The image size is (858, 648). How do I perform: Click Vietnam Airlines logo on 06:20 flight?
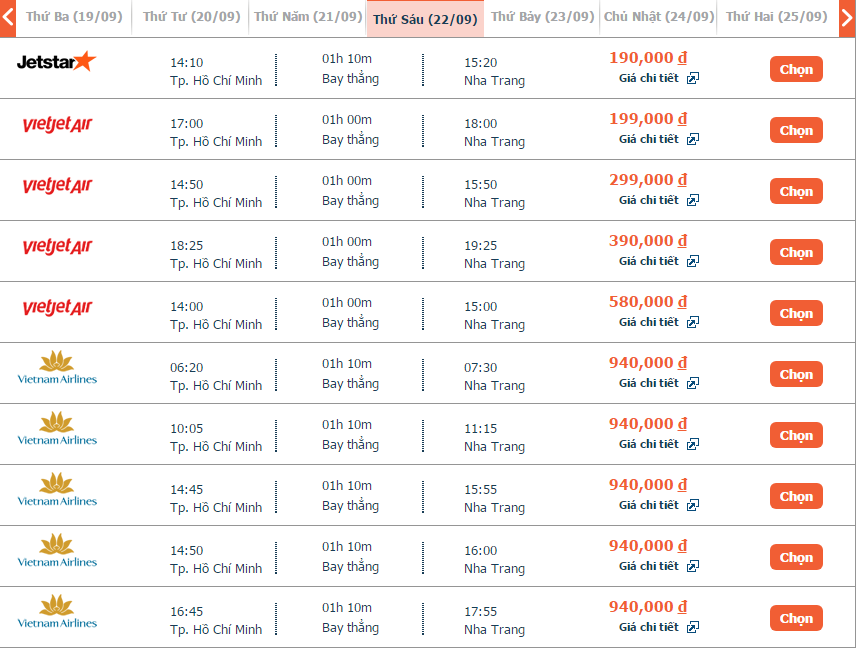pyautogui.click(x=57, y=367)
